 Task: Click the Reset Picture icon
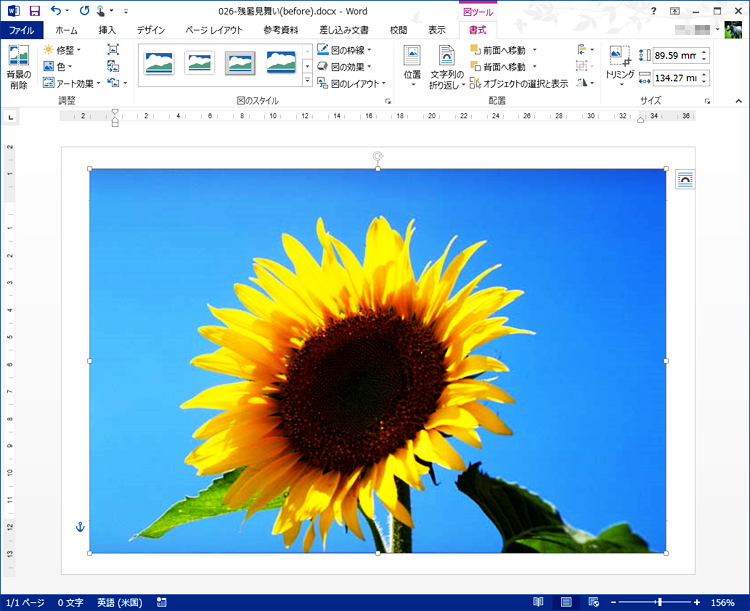pyautogui.click(x=113, y=83)
